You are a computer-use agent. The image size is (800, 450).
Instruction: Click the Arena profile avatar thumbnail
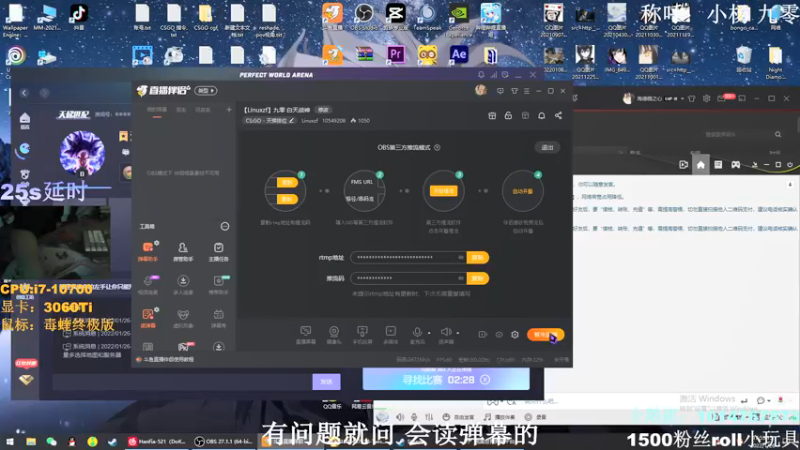(x=82, y=153)
